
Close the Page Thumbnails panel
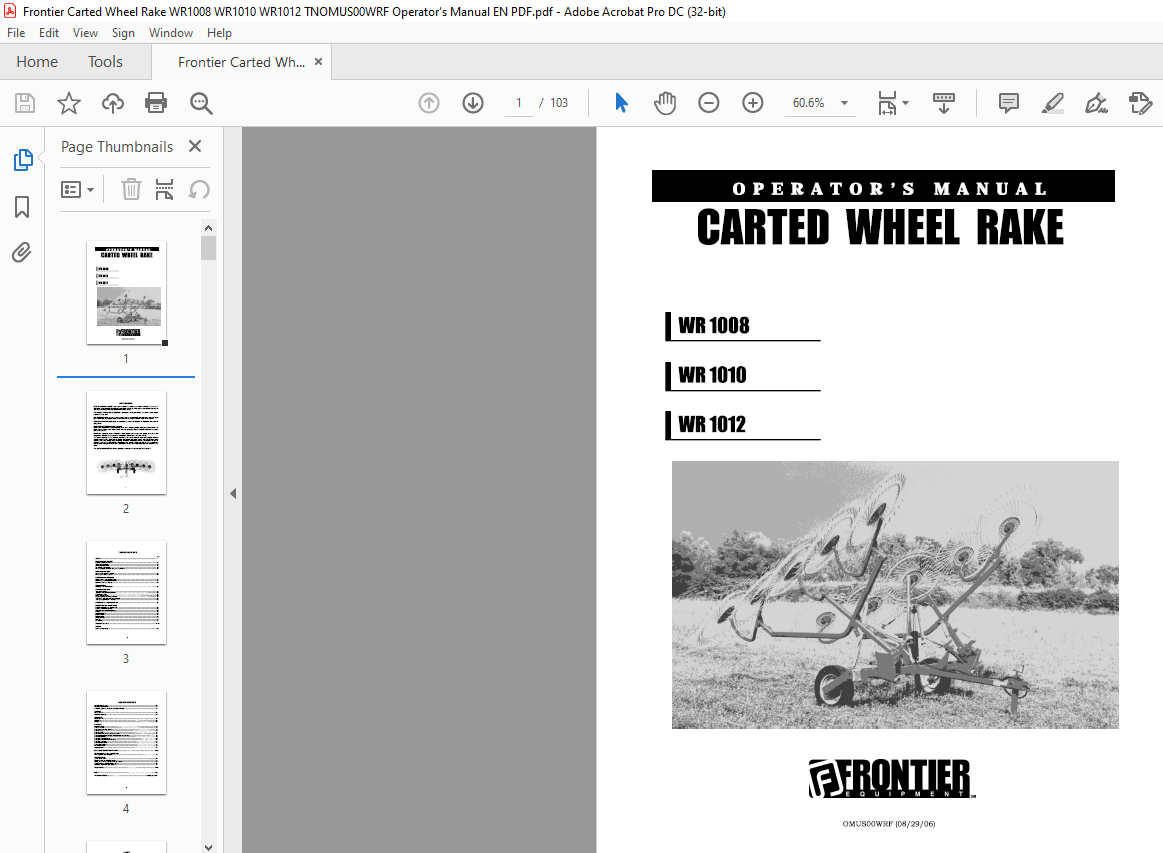click(195, 146)
